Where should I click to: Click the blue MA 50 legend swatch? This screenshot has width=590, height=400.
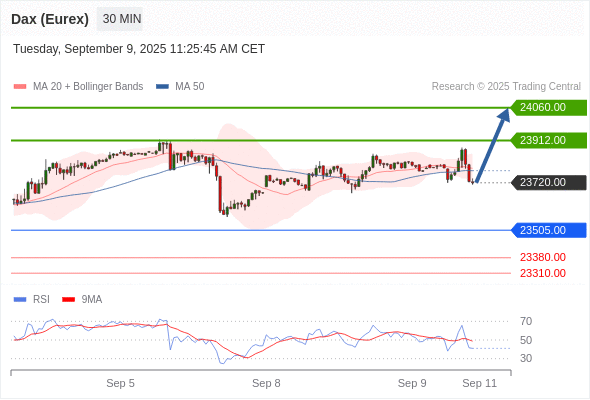click(162, 87)
